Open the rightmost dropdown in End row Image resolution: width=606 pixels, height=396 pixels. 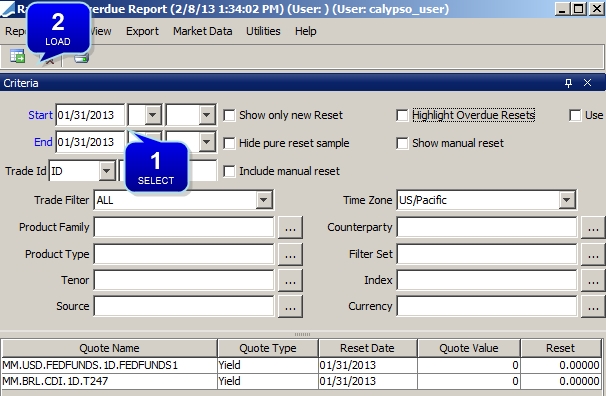[207, 142]
